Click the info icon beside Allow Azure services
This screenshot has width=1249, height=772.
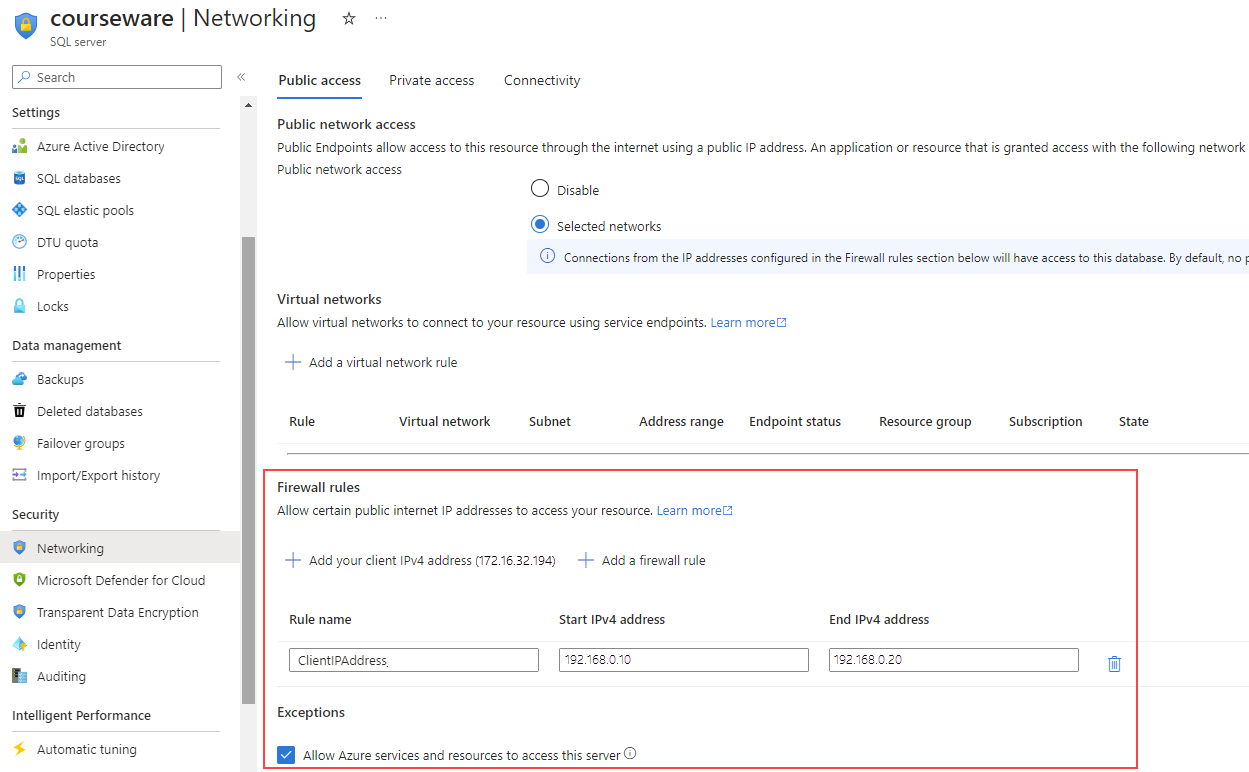click(x=630, y=754)
